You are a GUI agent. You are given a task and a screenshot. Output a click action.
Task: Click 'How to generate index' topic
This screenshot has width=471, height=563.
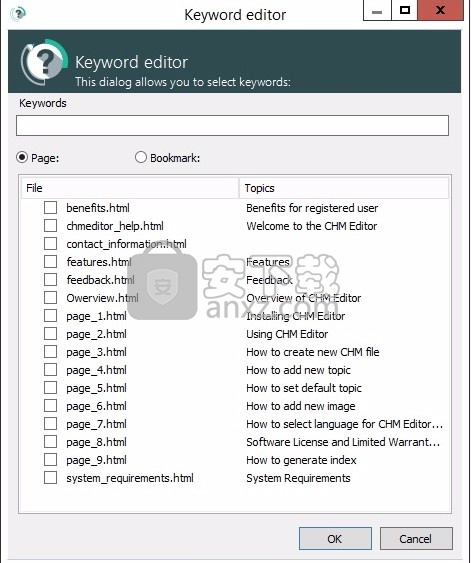pos(301,460)
